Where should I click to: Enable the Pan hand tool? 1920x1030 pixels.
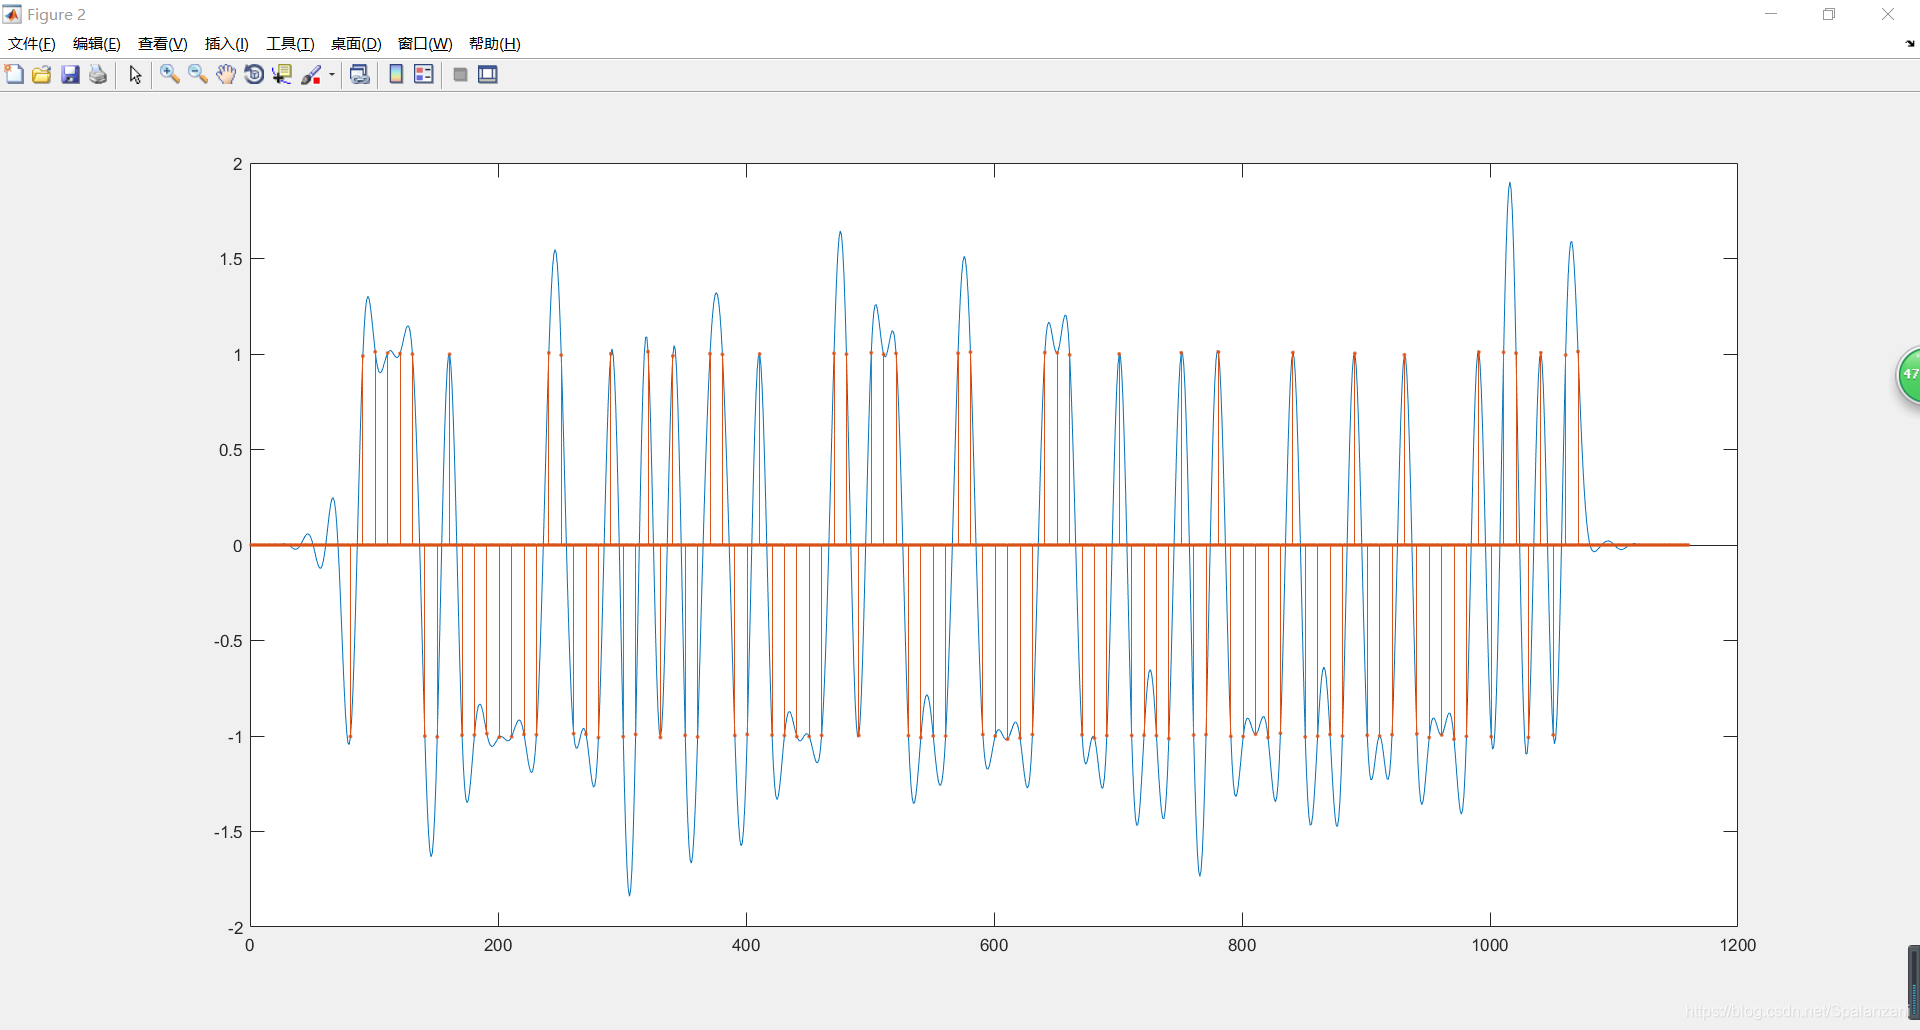click(226, 75)
